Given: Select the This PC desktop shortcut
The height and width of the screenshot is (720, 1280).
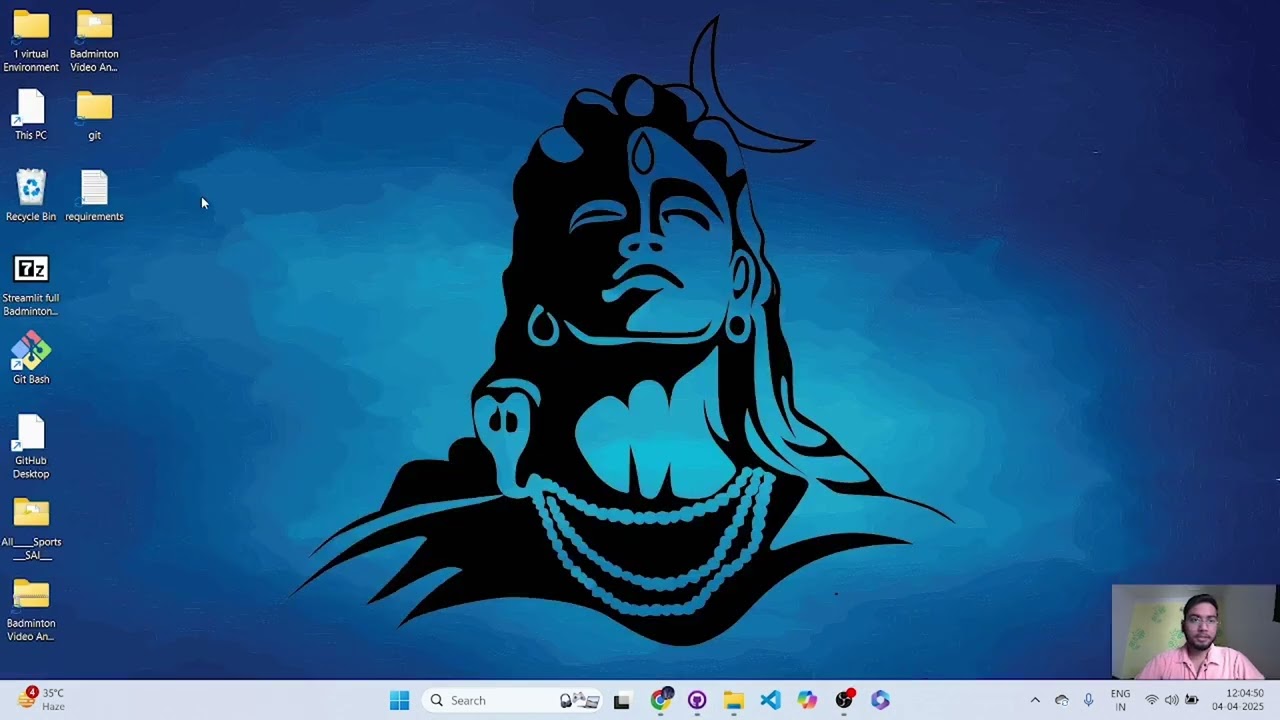Looking at the screenshot, I should [31, 116].
